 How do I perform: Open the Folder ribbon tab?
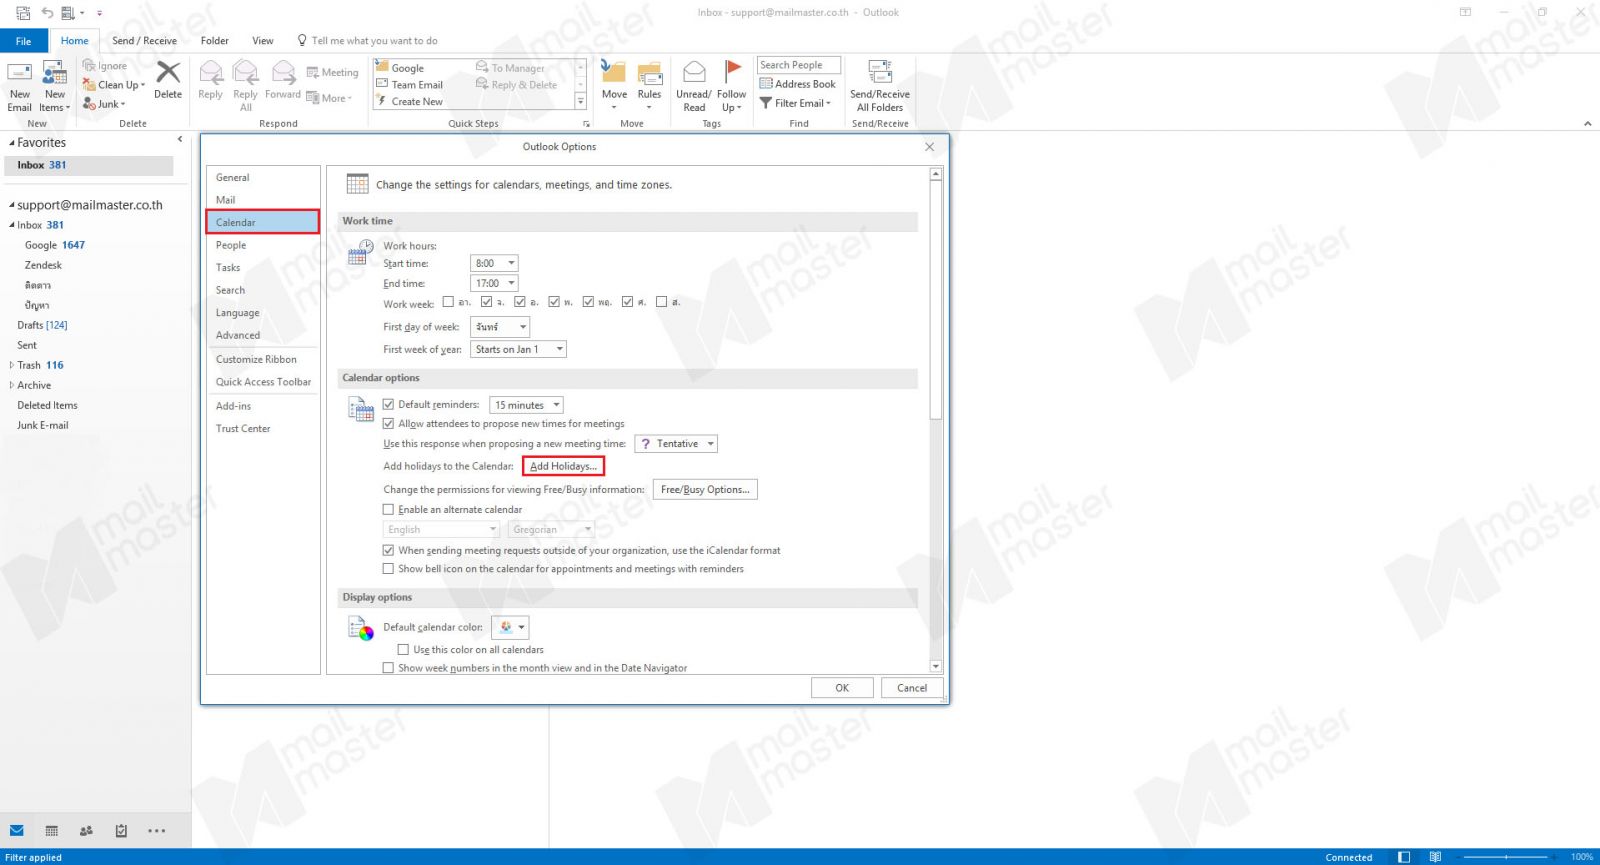coord(215,41)
